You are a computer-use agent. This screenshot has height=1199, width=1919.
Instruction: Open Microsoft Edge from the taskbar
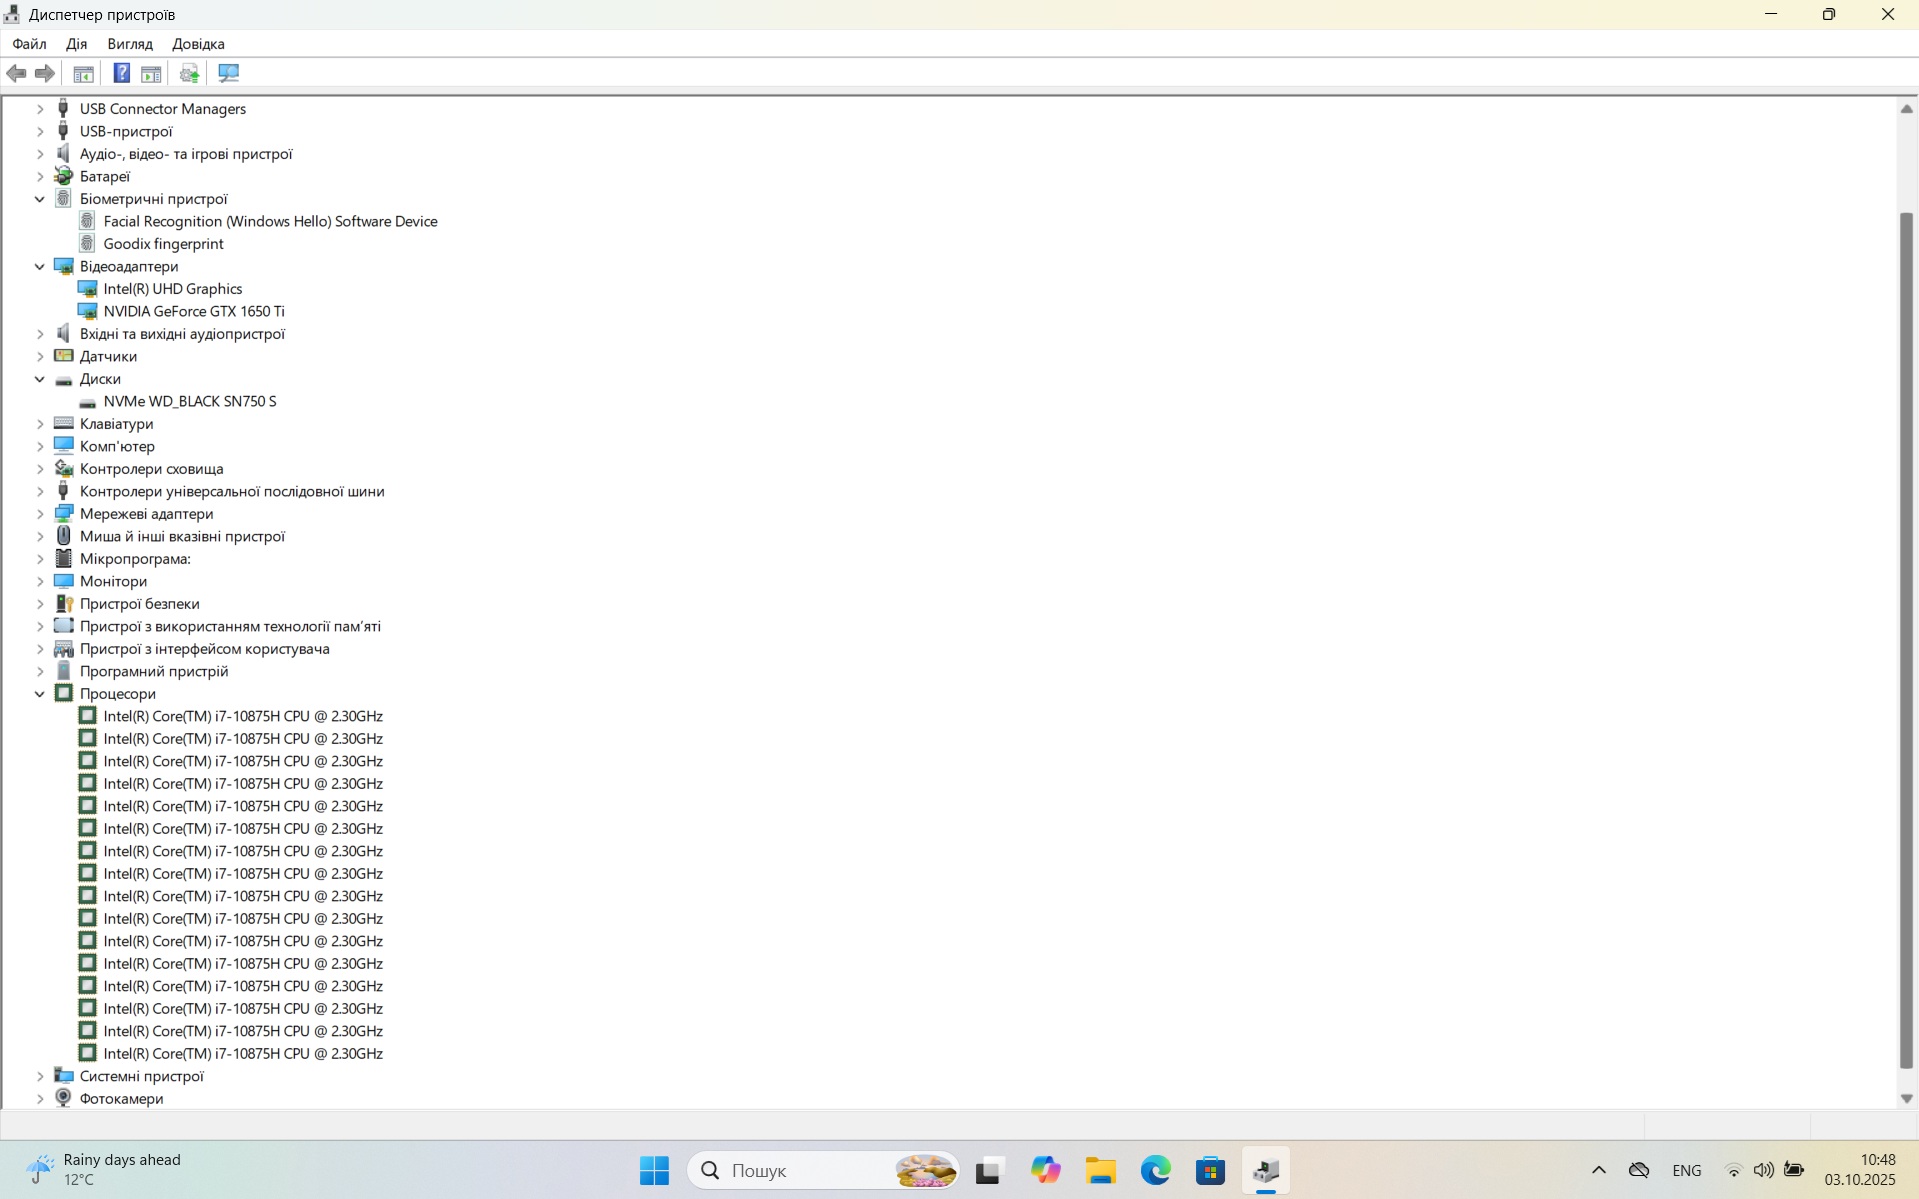(1155, 1170)
